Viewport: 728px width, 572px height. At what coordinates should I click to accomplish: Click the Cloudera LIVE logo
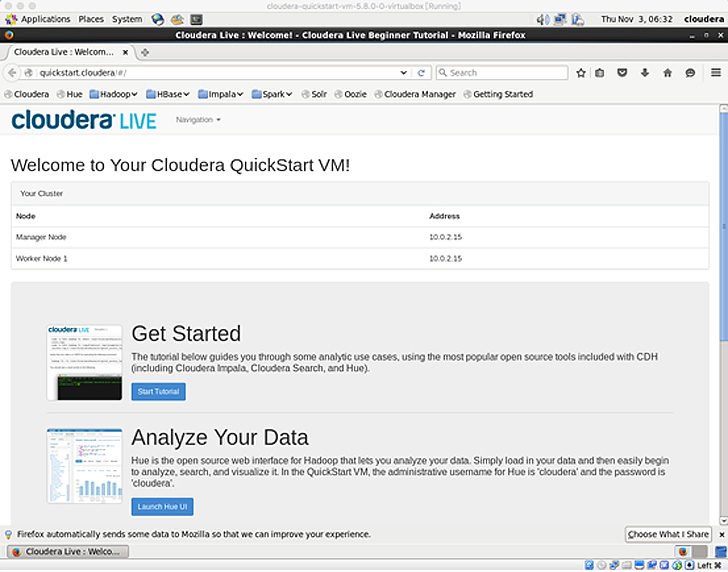point(84,120)
